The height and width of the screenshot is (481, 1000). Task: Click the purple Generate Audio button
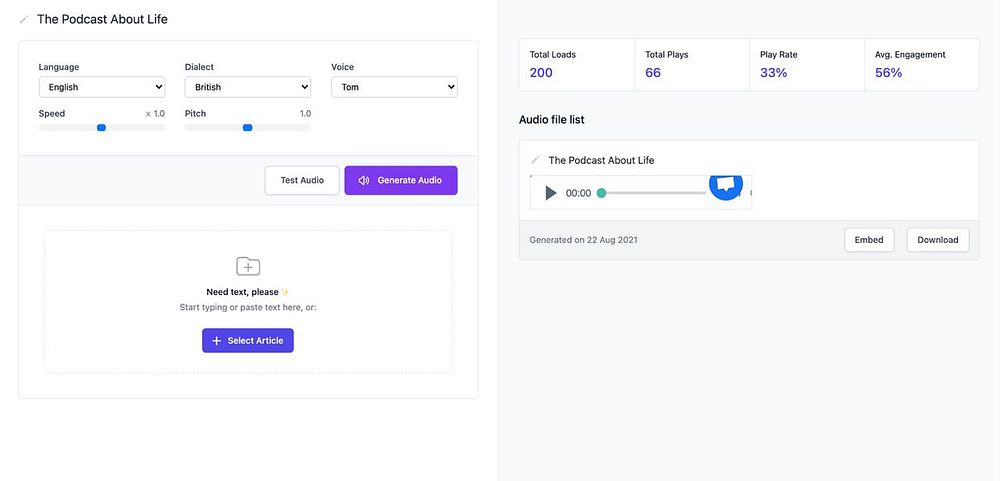[x=401, y=181]
